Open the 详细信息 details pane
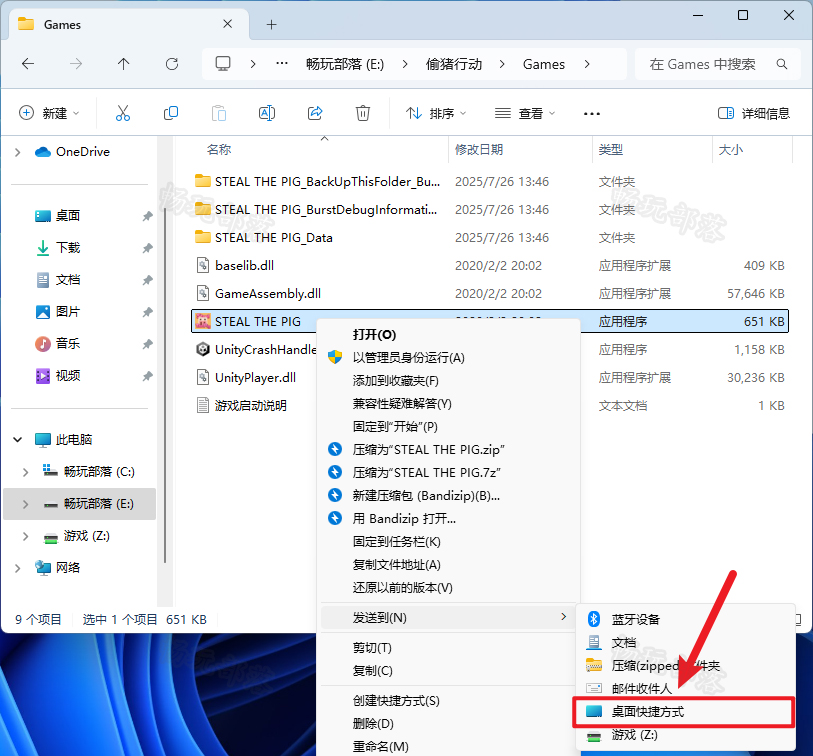 pyautogui.click(x=753, y=113)
